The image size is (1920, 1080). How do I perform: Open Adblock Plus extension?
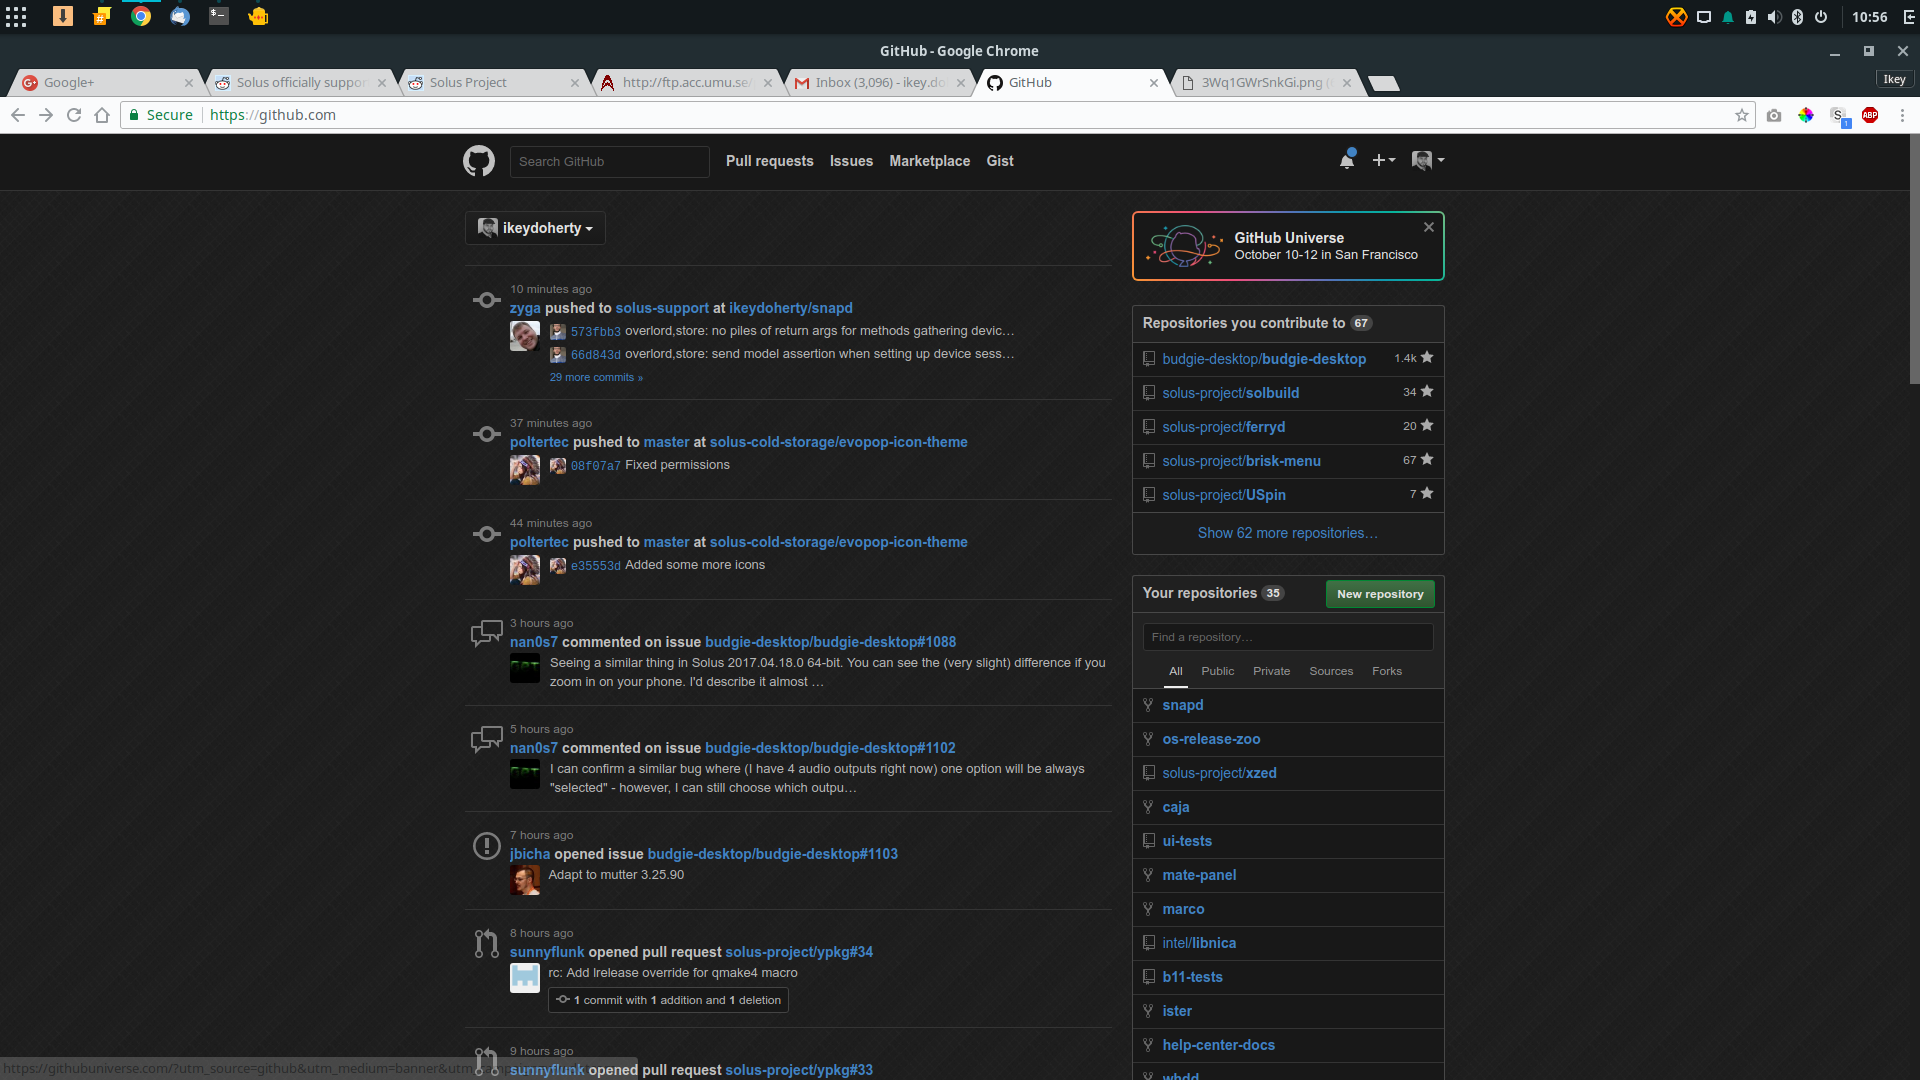(x=1870, y=115)
